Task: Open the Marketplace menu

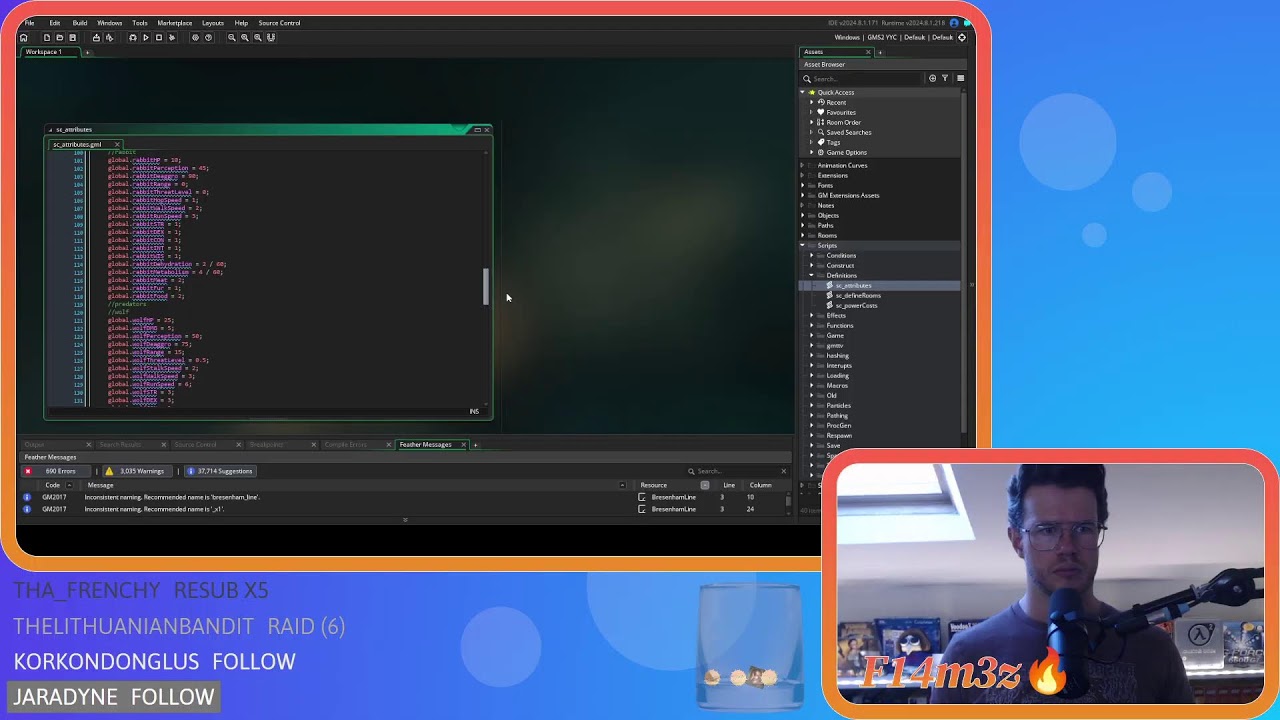Action: click(x=174, y=22)
